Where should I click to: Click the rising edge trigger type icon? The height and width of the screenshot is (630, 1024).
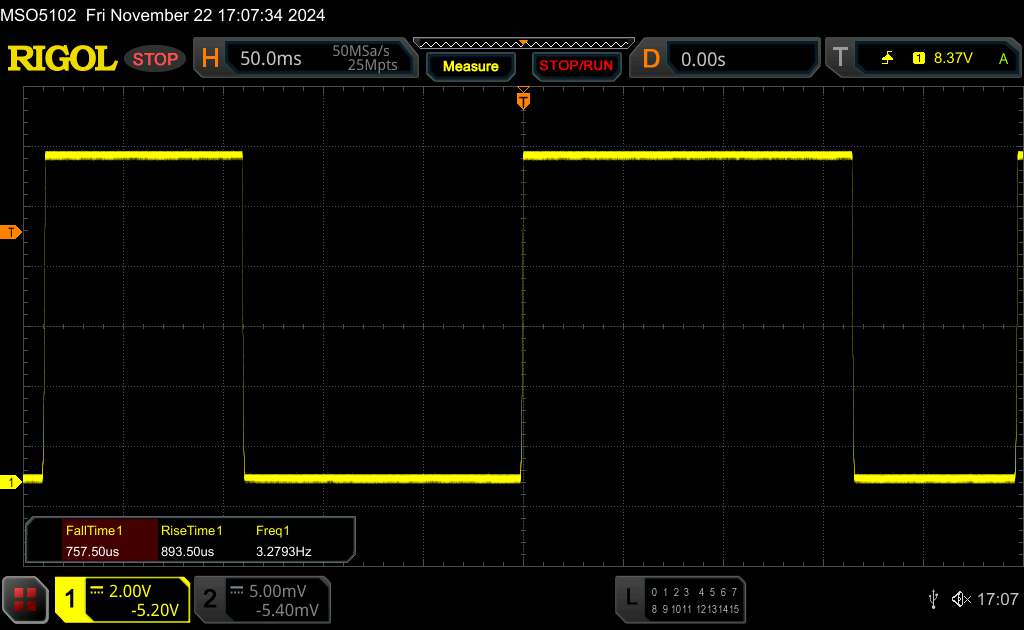[x=887, y=59]
